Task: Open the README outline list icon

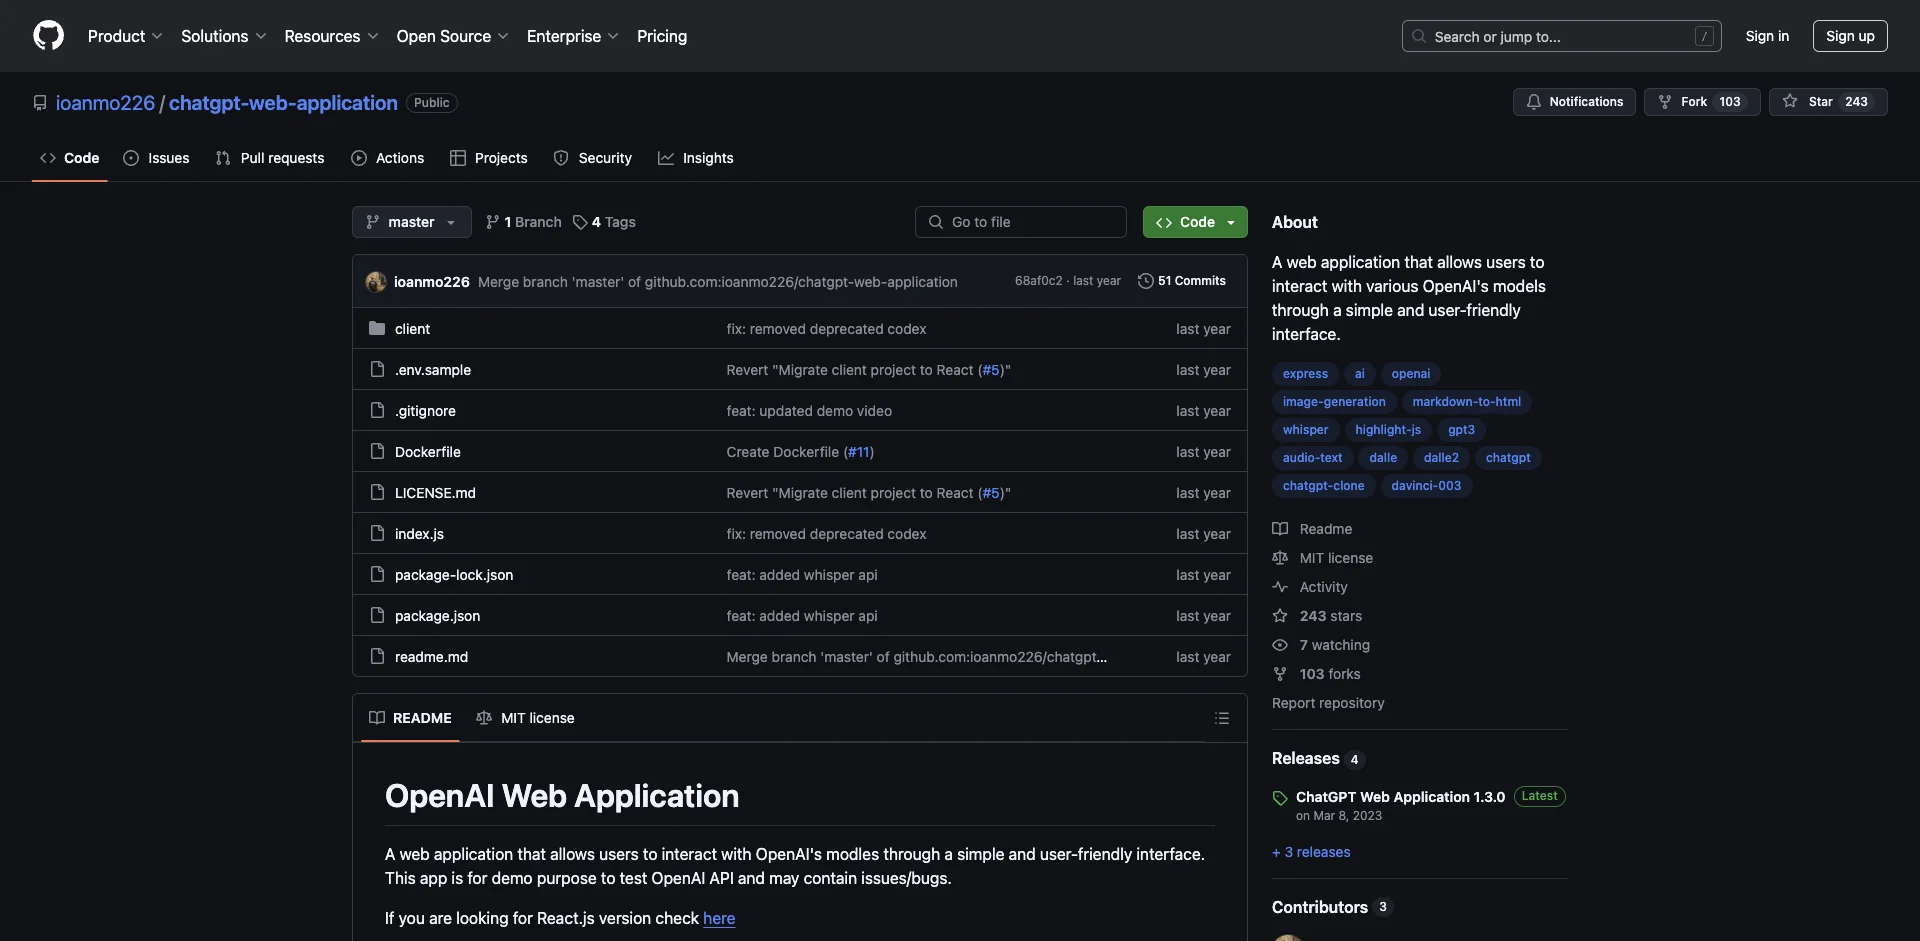Action: 1222,718
